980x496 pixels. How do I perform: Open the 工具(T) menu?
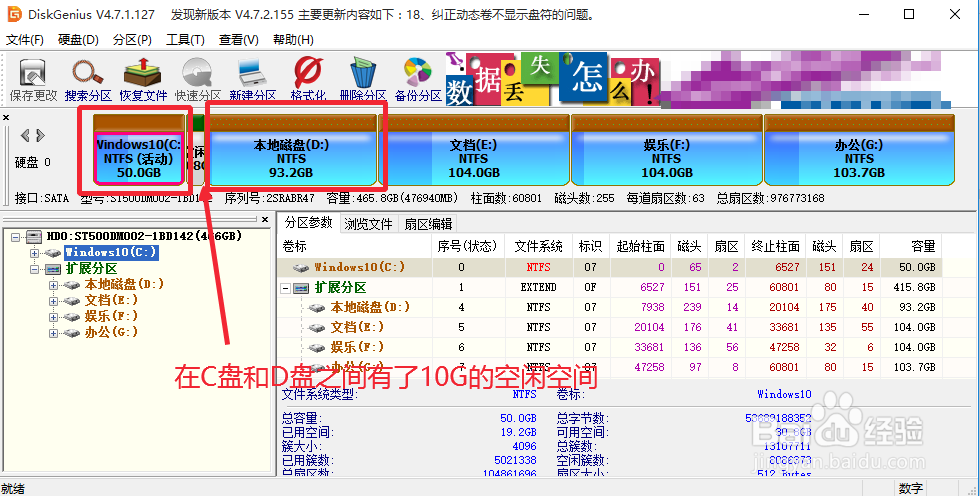pos(185,40)
